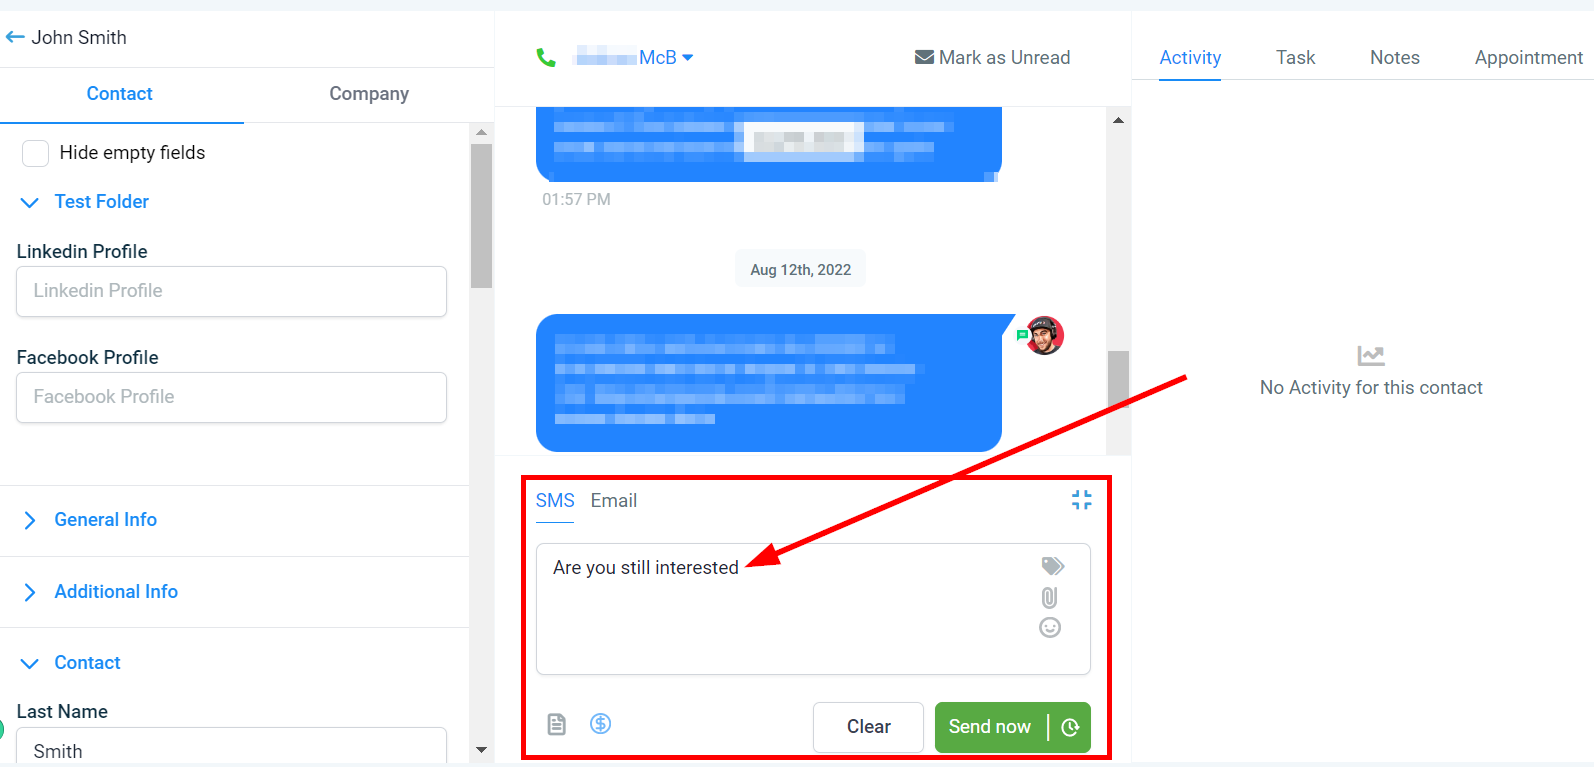
Task: Switch to the Company tab
Action: (x=369, y=94)
